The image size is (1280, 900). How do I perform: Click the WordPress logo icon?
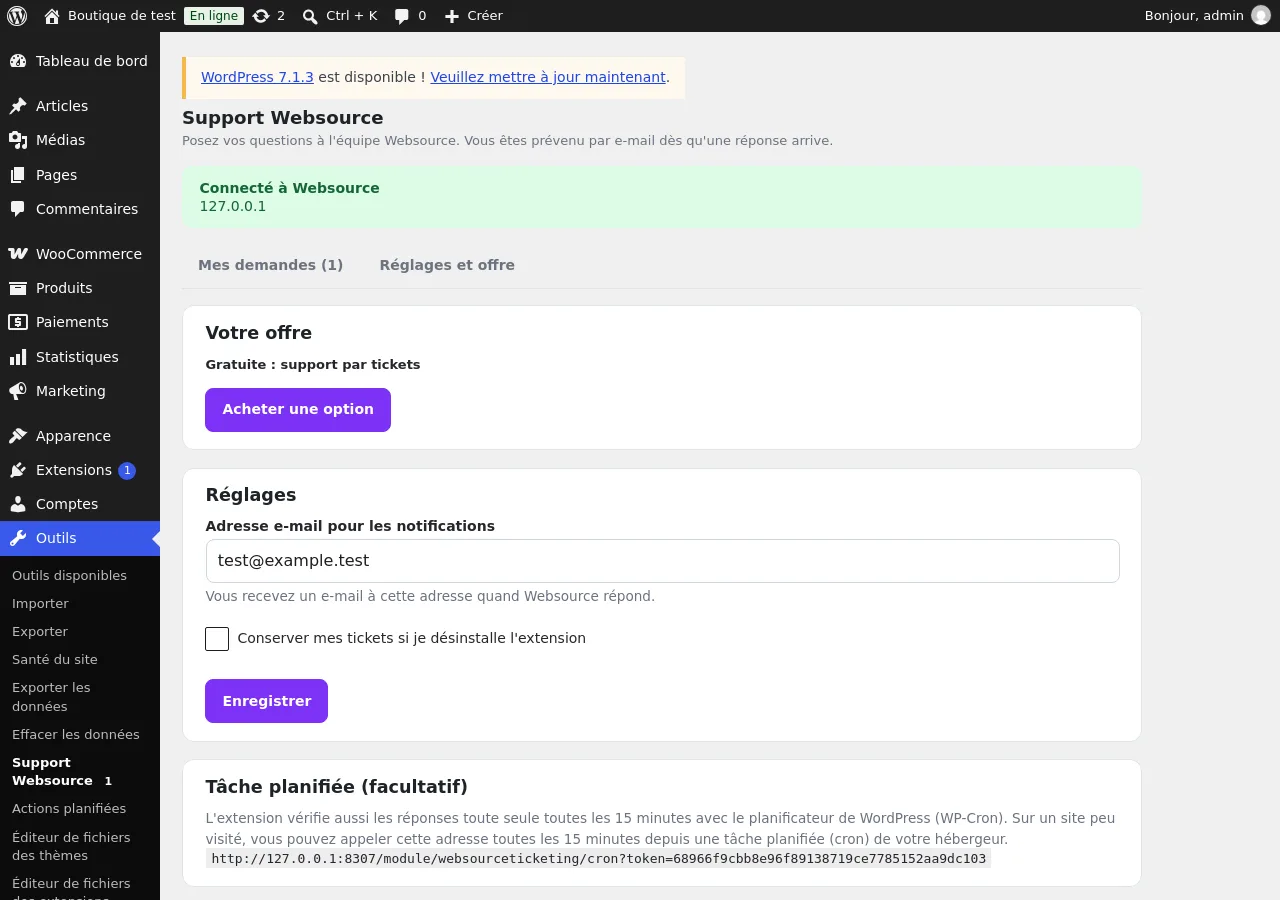[17, 16]
